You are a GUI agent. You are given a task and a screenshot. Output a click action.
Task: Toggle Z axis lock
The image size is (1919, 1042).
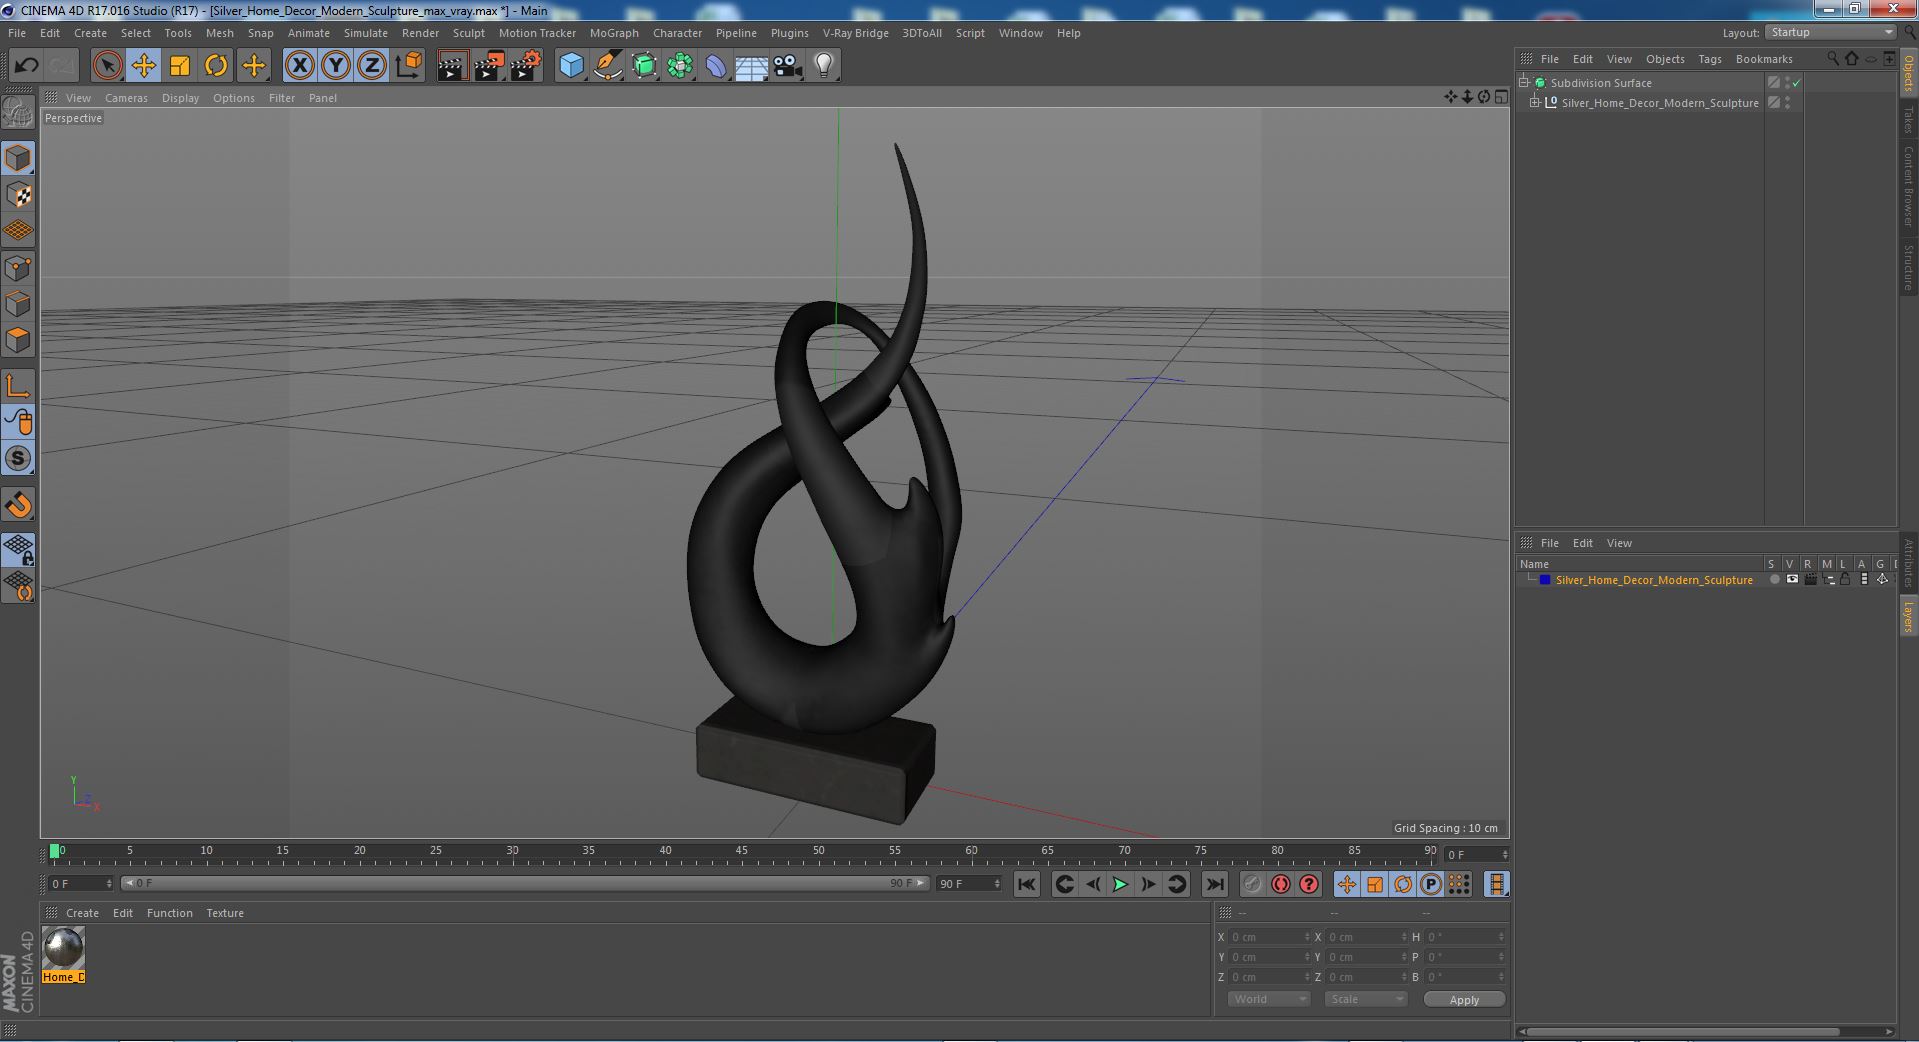tap(372, 66)
